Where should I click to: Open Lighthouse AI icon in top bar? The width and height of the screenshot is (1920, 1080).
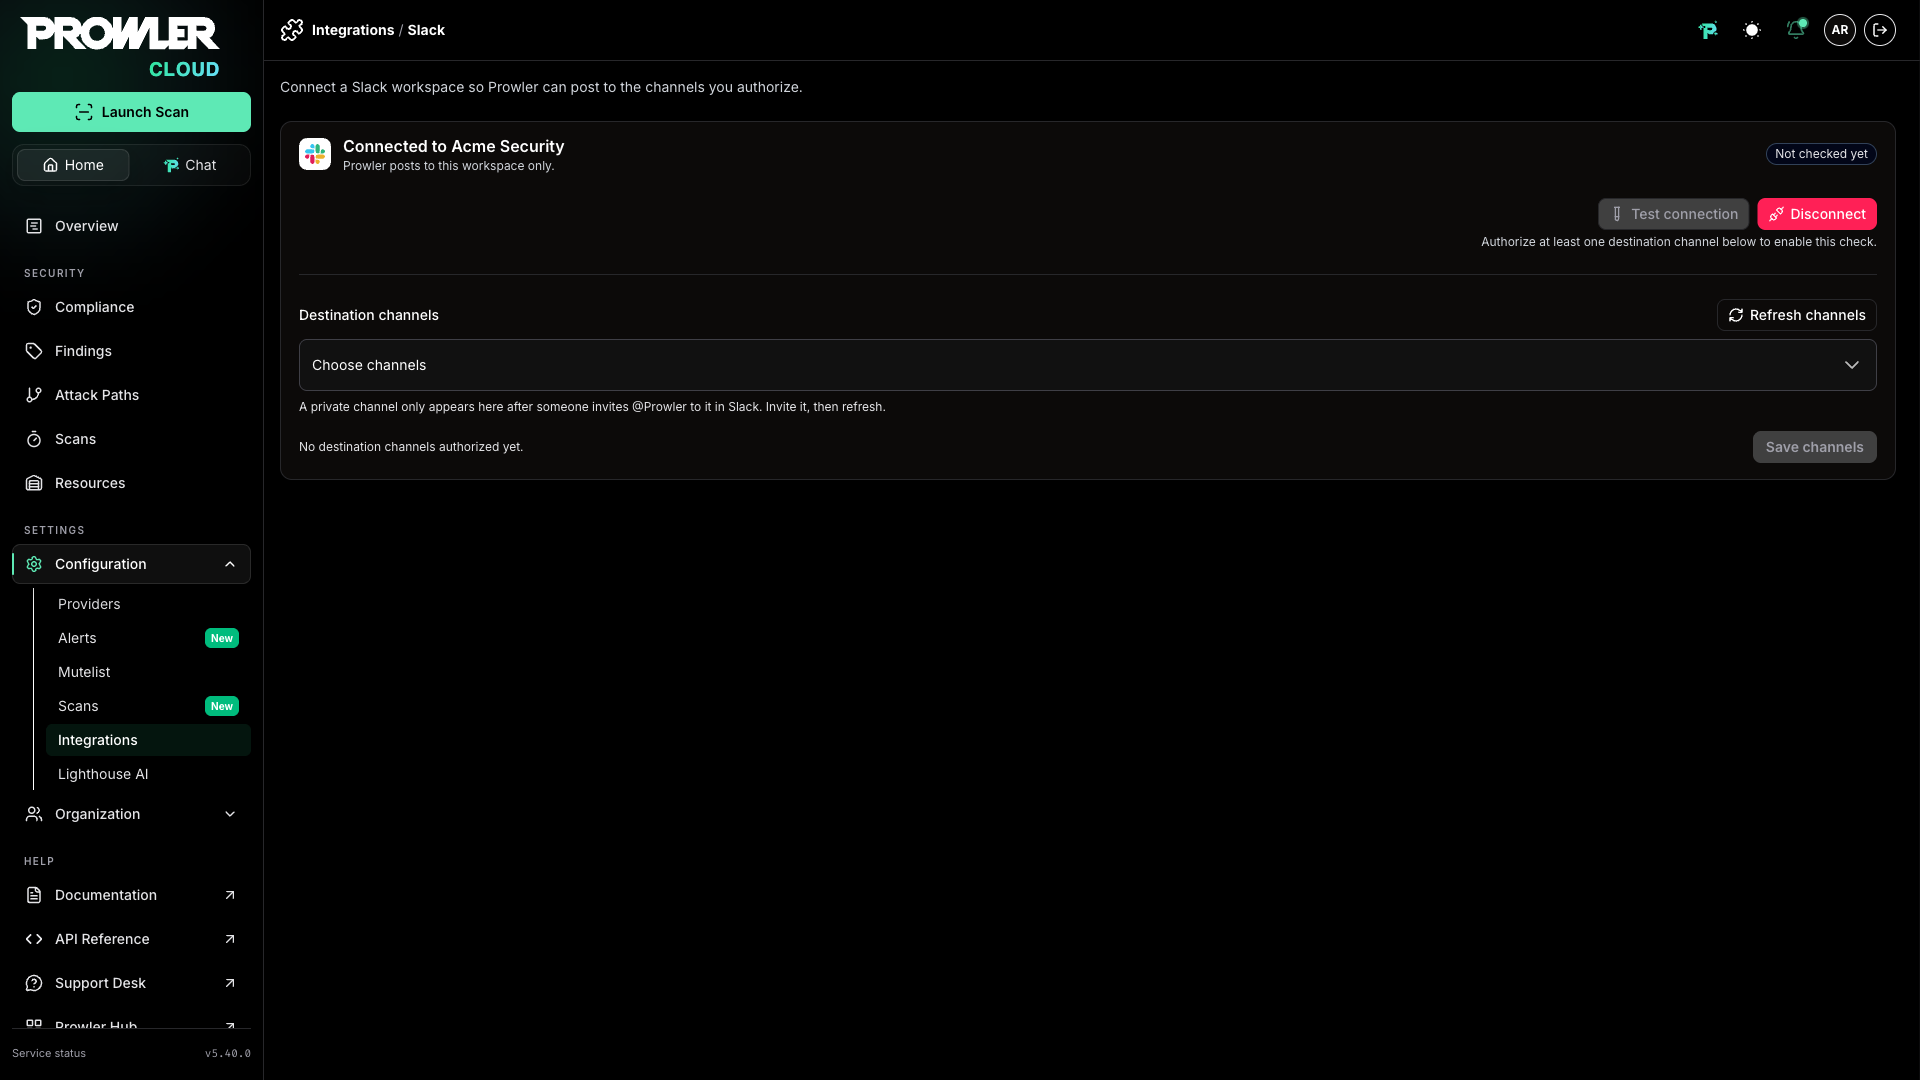(1708, 30)
